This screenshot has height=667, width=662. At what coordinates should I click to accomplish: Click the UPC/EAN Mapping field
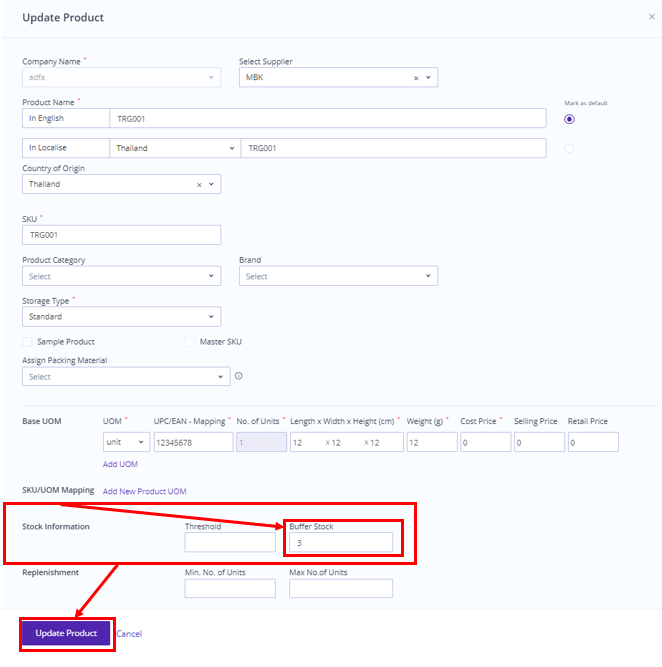193,442
